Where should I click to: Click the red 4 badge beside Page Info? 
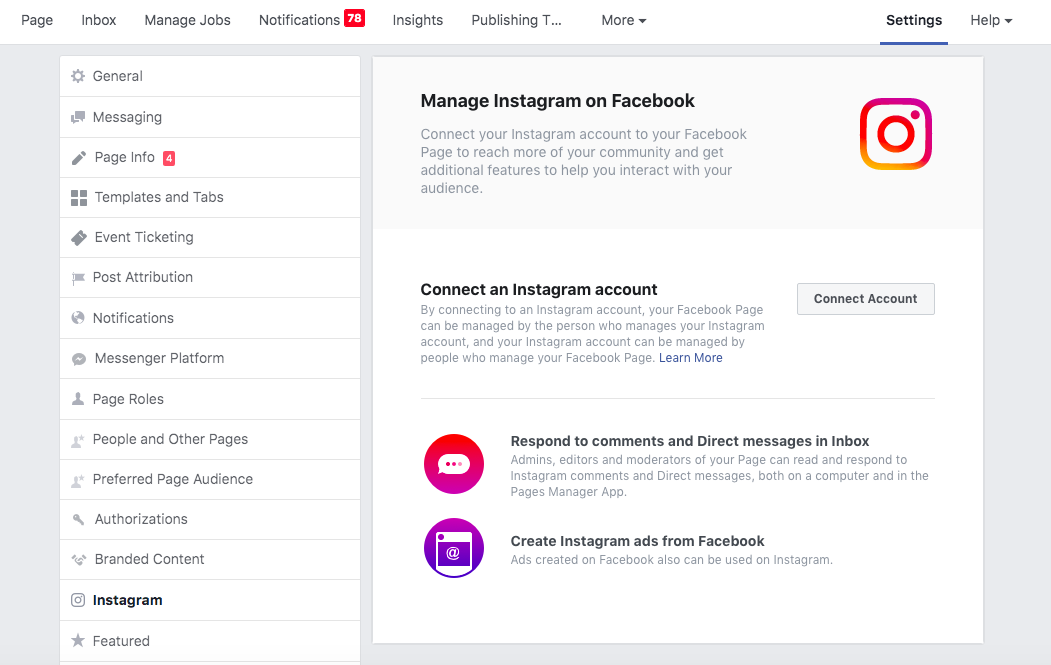point(169,158)
